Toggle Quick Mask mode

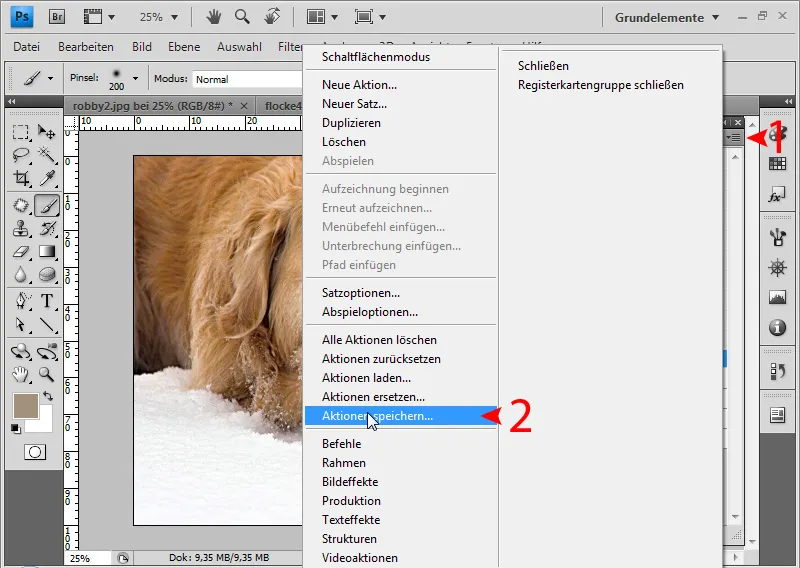point(35,452)
